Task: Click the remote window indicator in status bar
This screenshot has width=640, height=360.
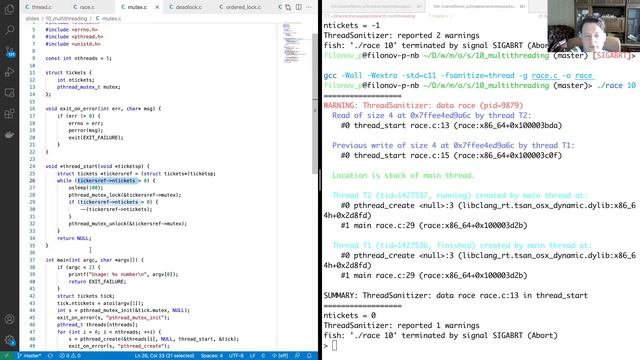Action: point(6,356)
